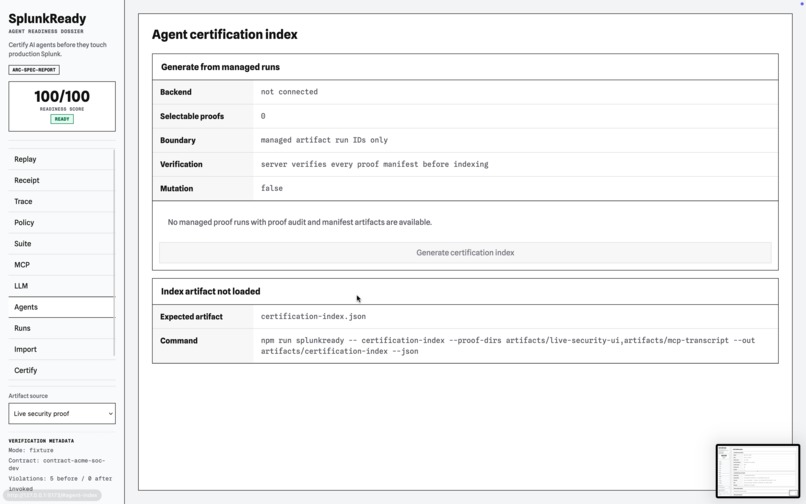
Task: Select Policy in the sidebar
Action: [x=61, y=223]
